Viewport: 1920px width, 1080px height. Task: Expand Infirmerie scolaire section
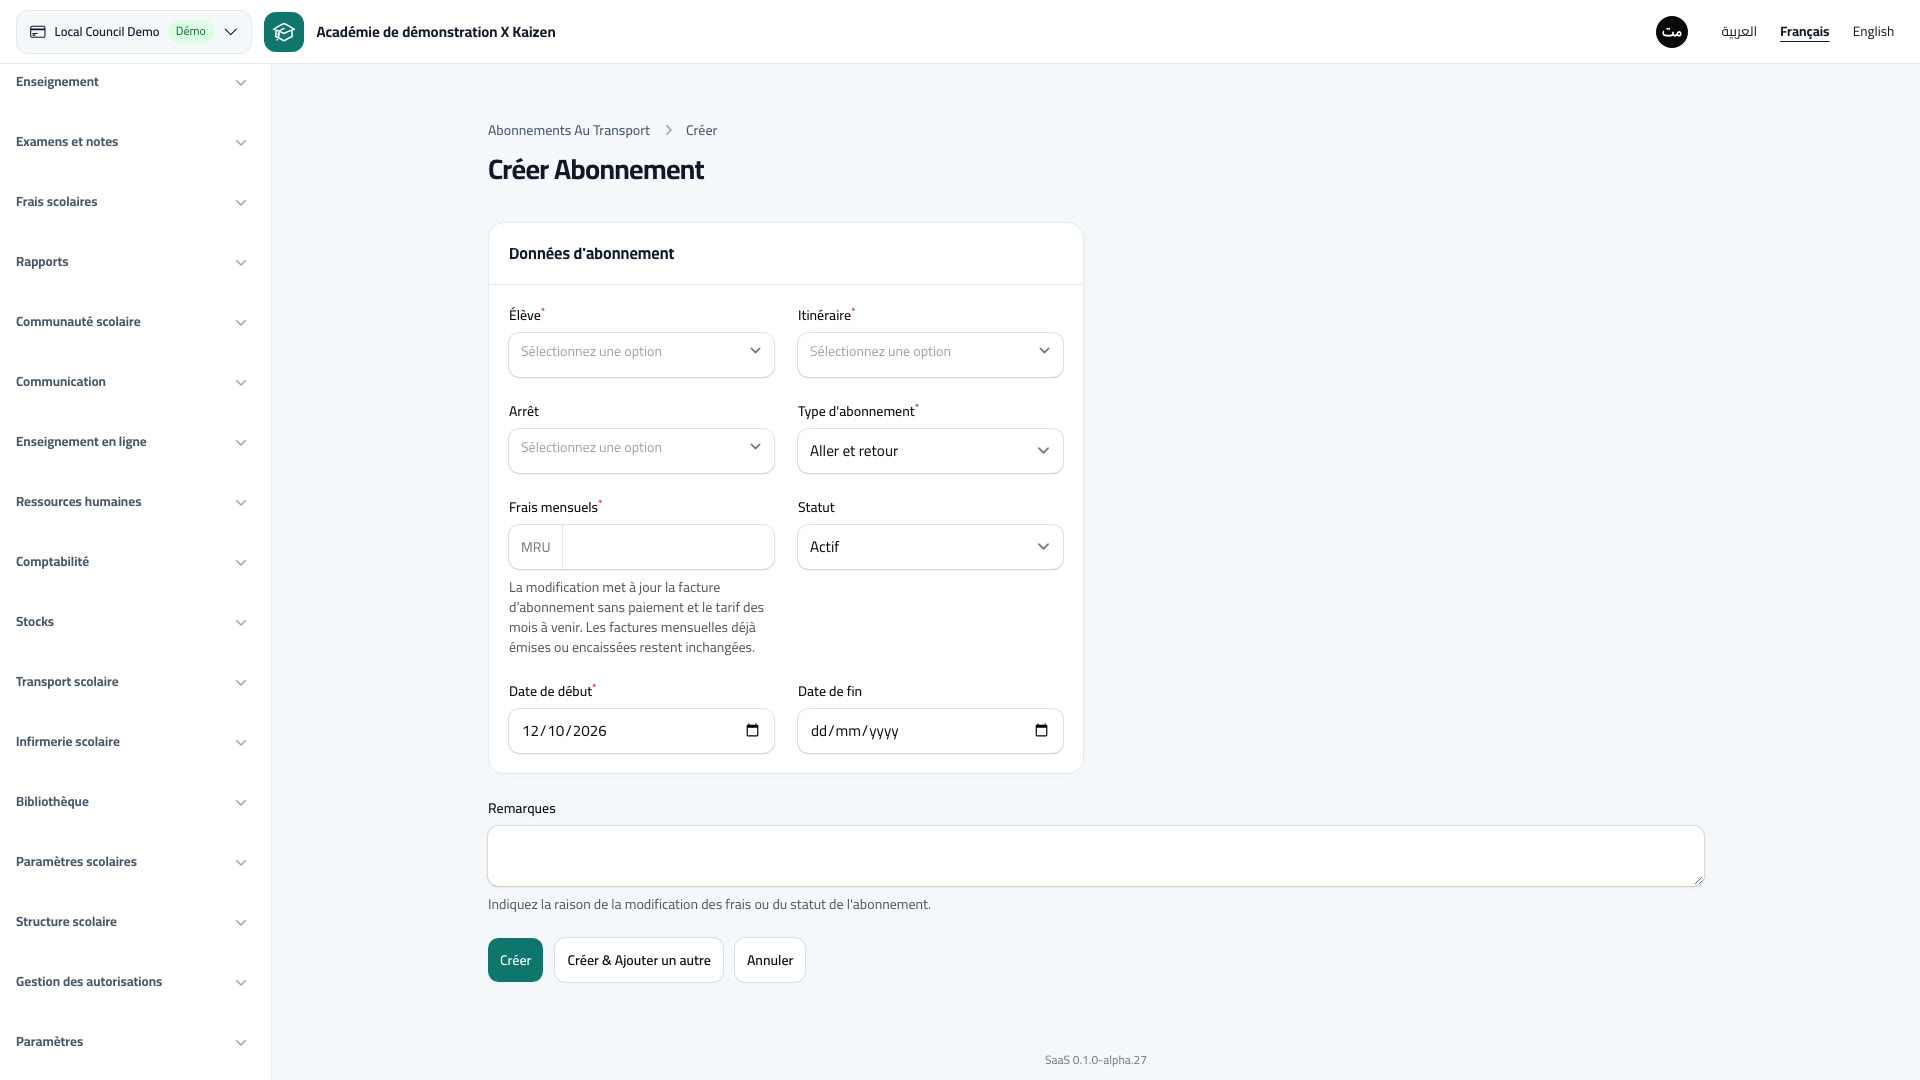pos(131,742)
